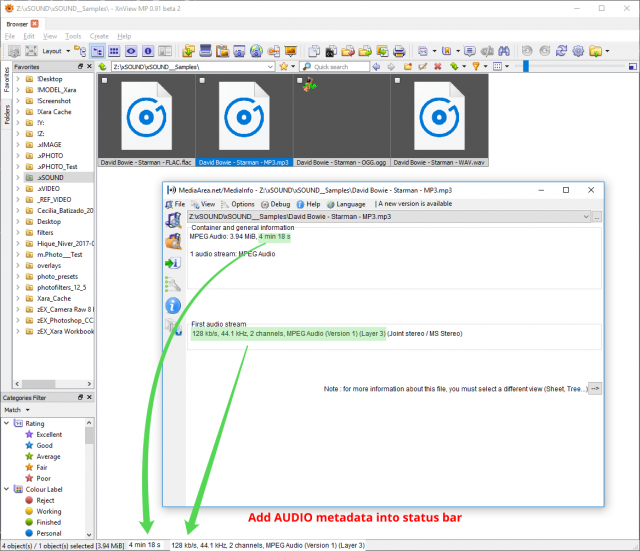
Task: Click the yellow star favorites icon
Action: (283, 66)
